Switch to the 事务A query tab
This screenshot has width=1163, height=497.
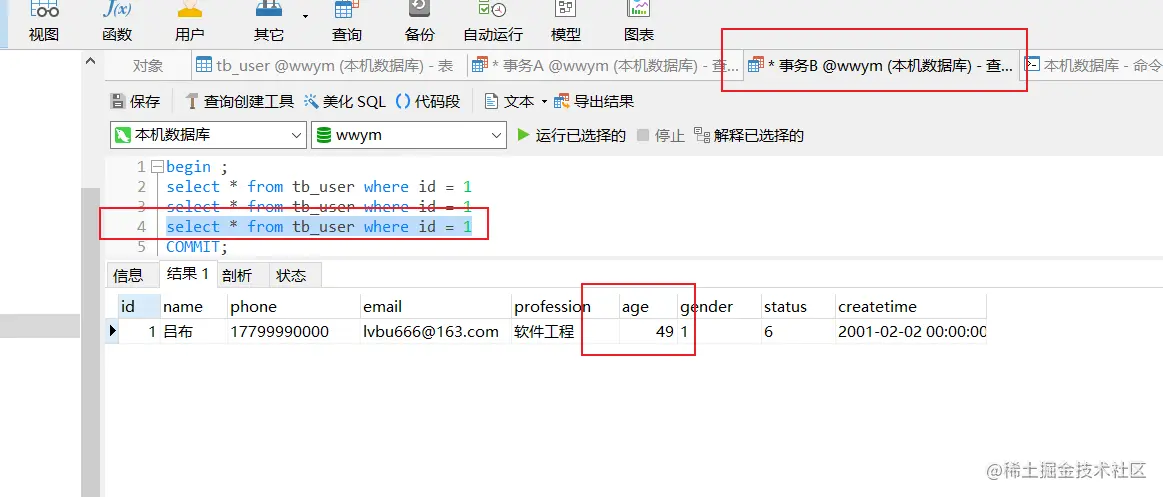coord(604,65)
